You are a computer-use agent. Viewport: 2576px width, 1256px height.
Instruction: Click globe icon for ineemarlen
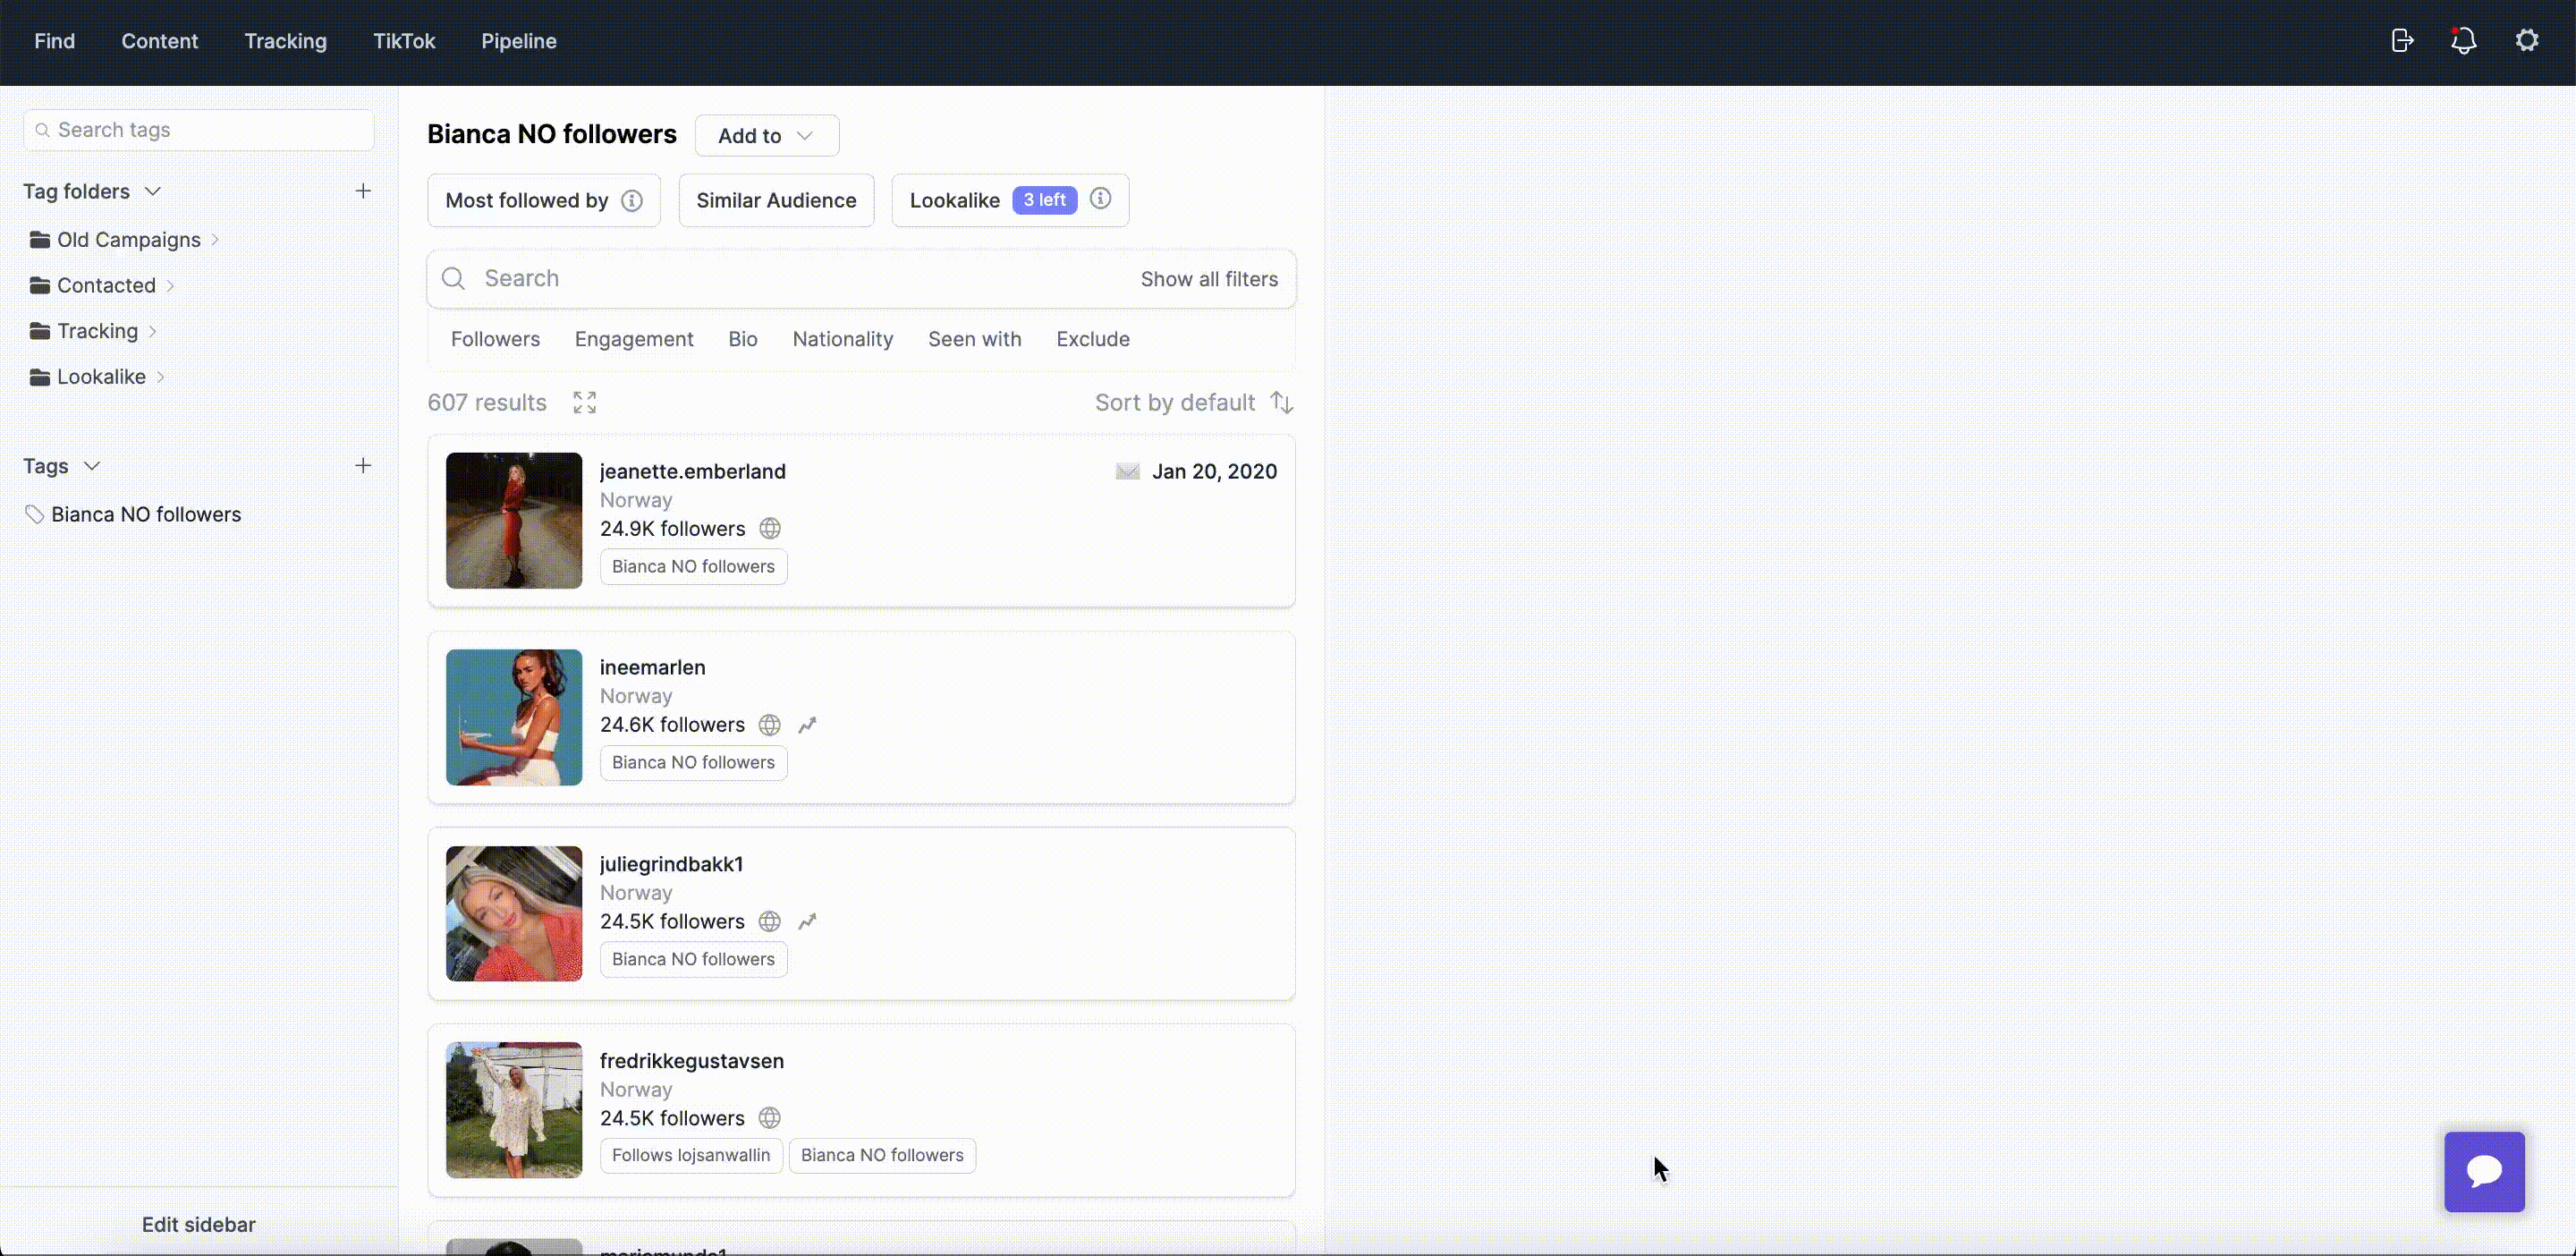tap(769, 725)
